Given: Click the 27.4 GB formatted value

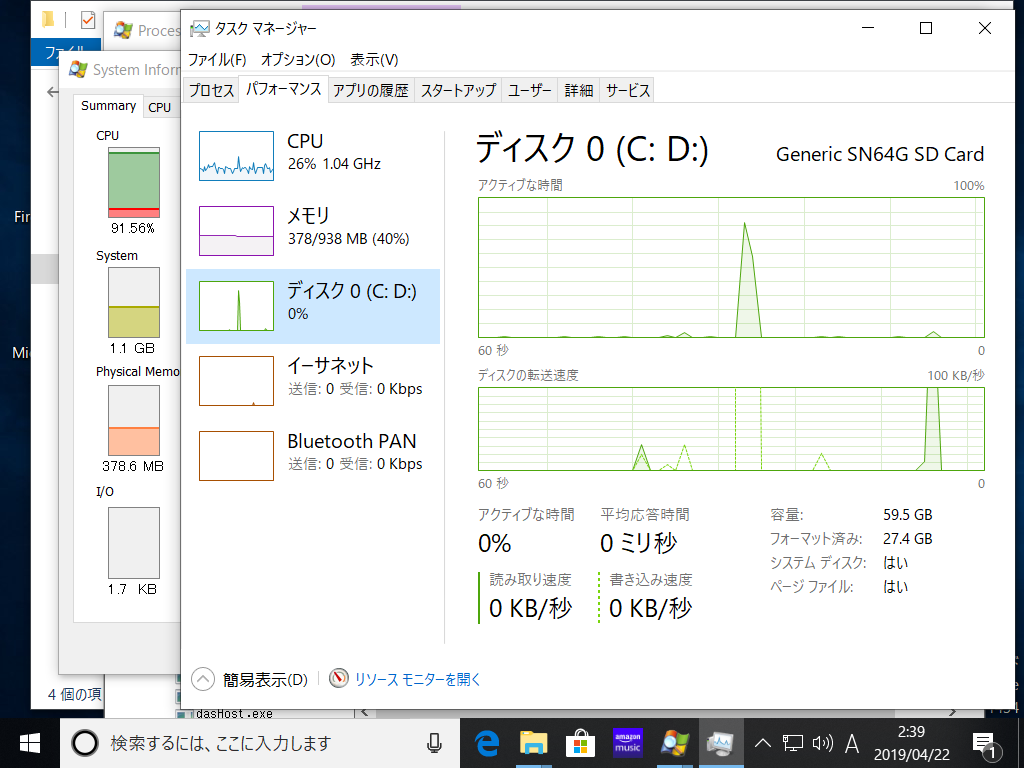Looking at the screenshot, I should point(908,539).
